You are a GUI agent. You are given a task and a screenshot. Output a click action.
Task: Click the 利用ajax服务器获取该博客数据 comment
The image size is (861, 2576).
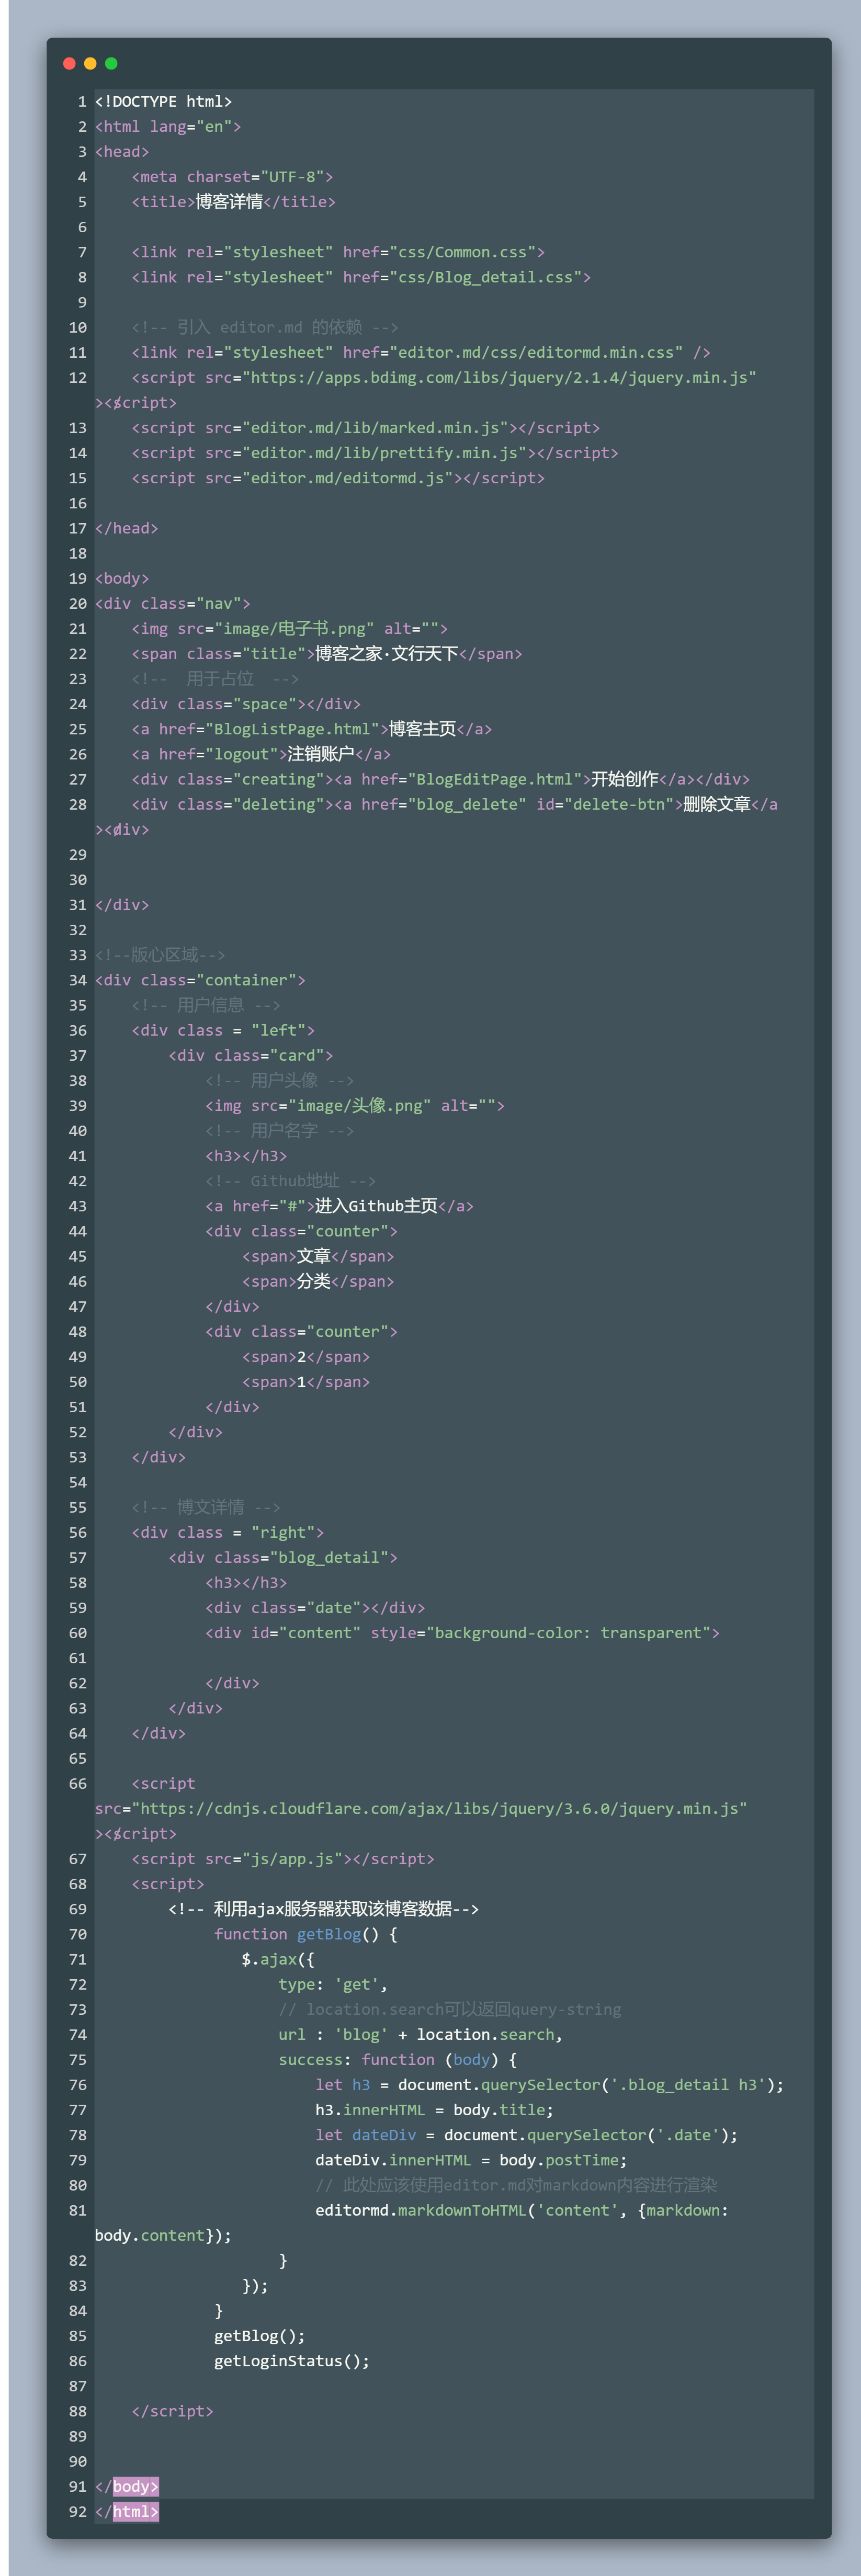point(324,1909)
